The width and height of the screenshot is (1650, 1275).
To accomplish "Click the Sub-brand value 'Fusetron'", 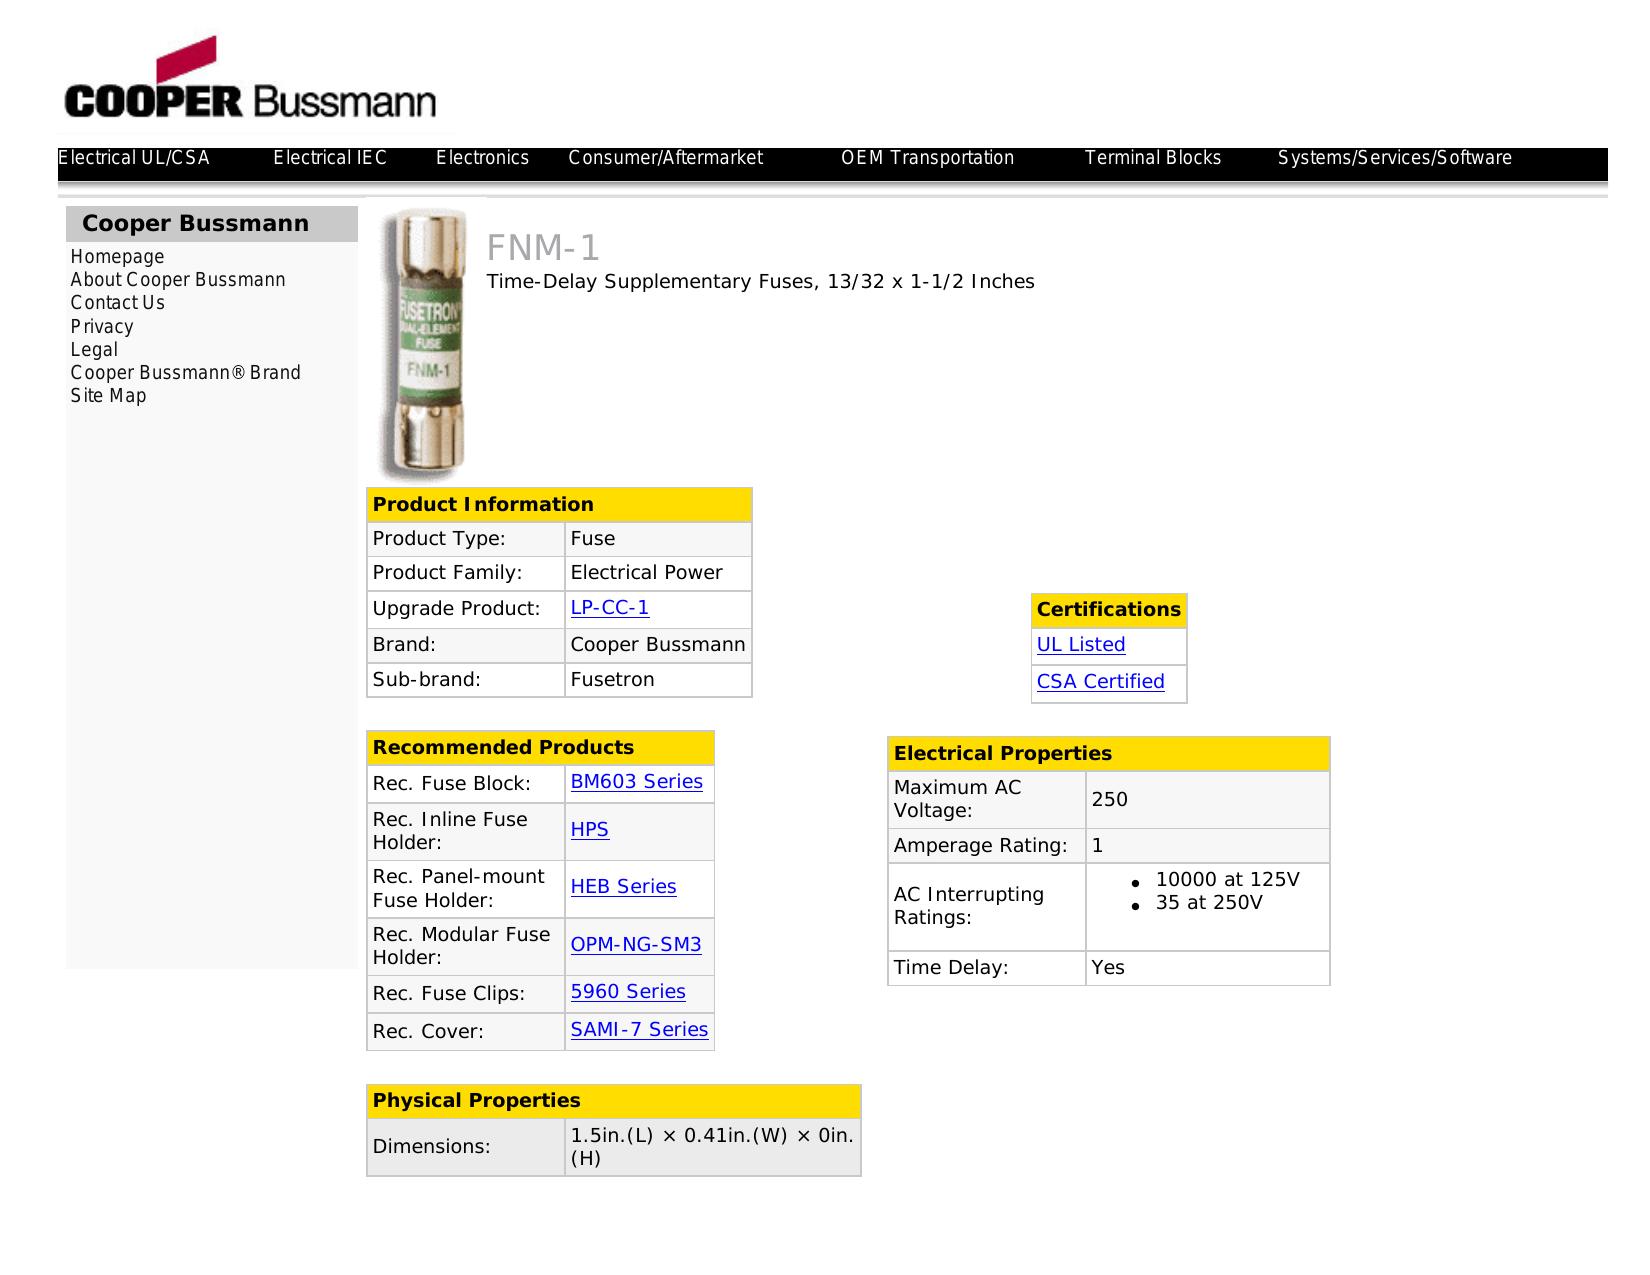I will pos(612,680).
